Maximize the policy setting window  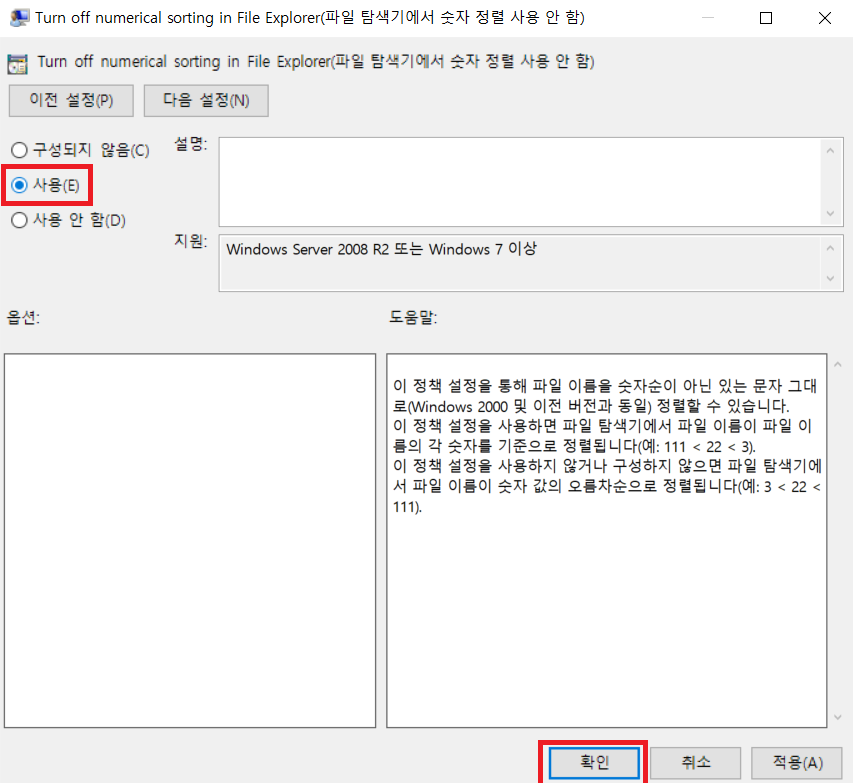pos(766,18)
